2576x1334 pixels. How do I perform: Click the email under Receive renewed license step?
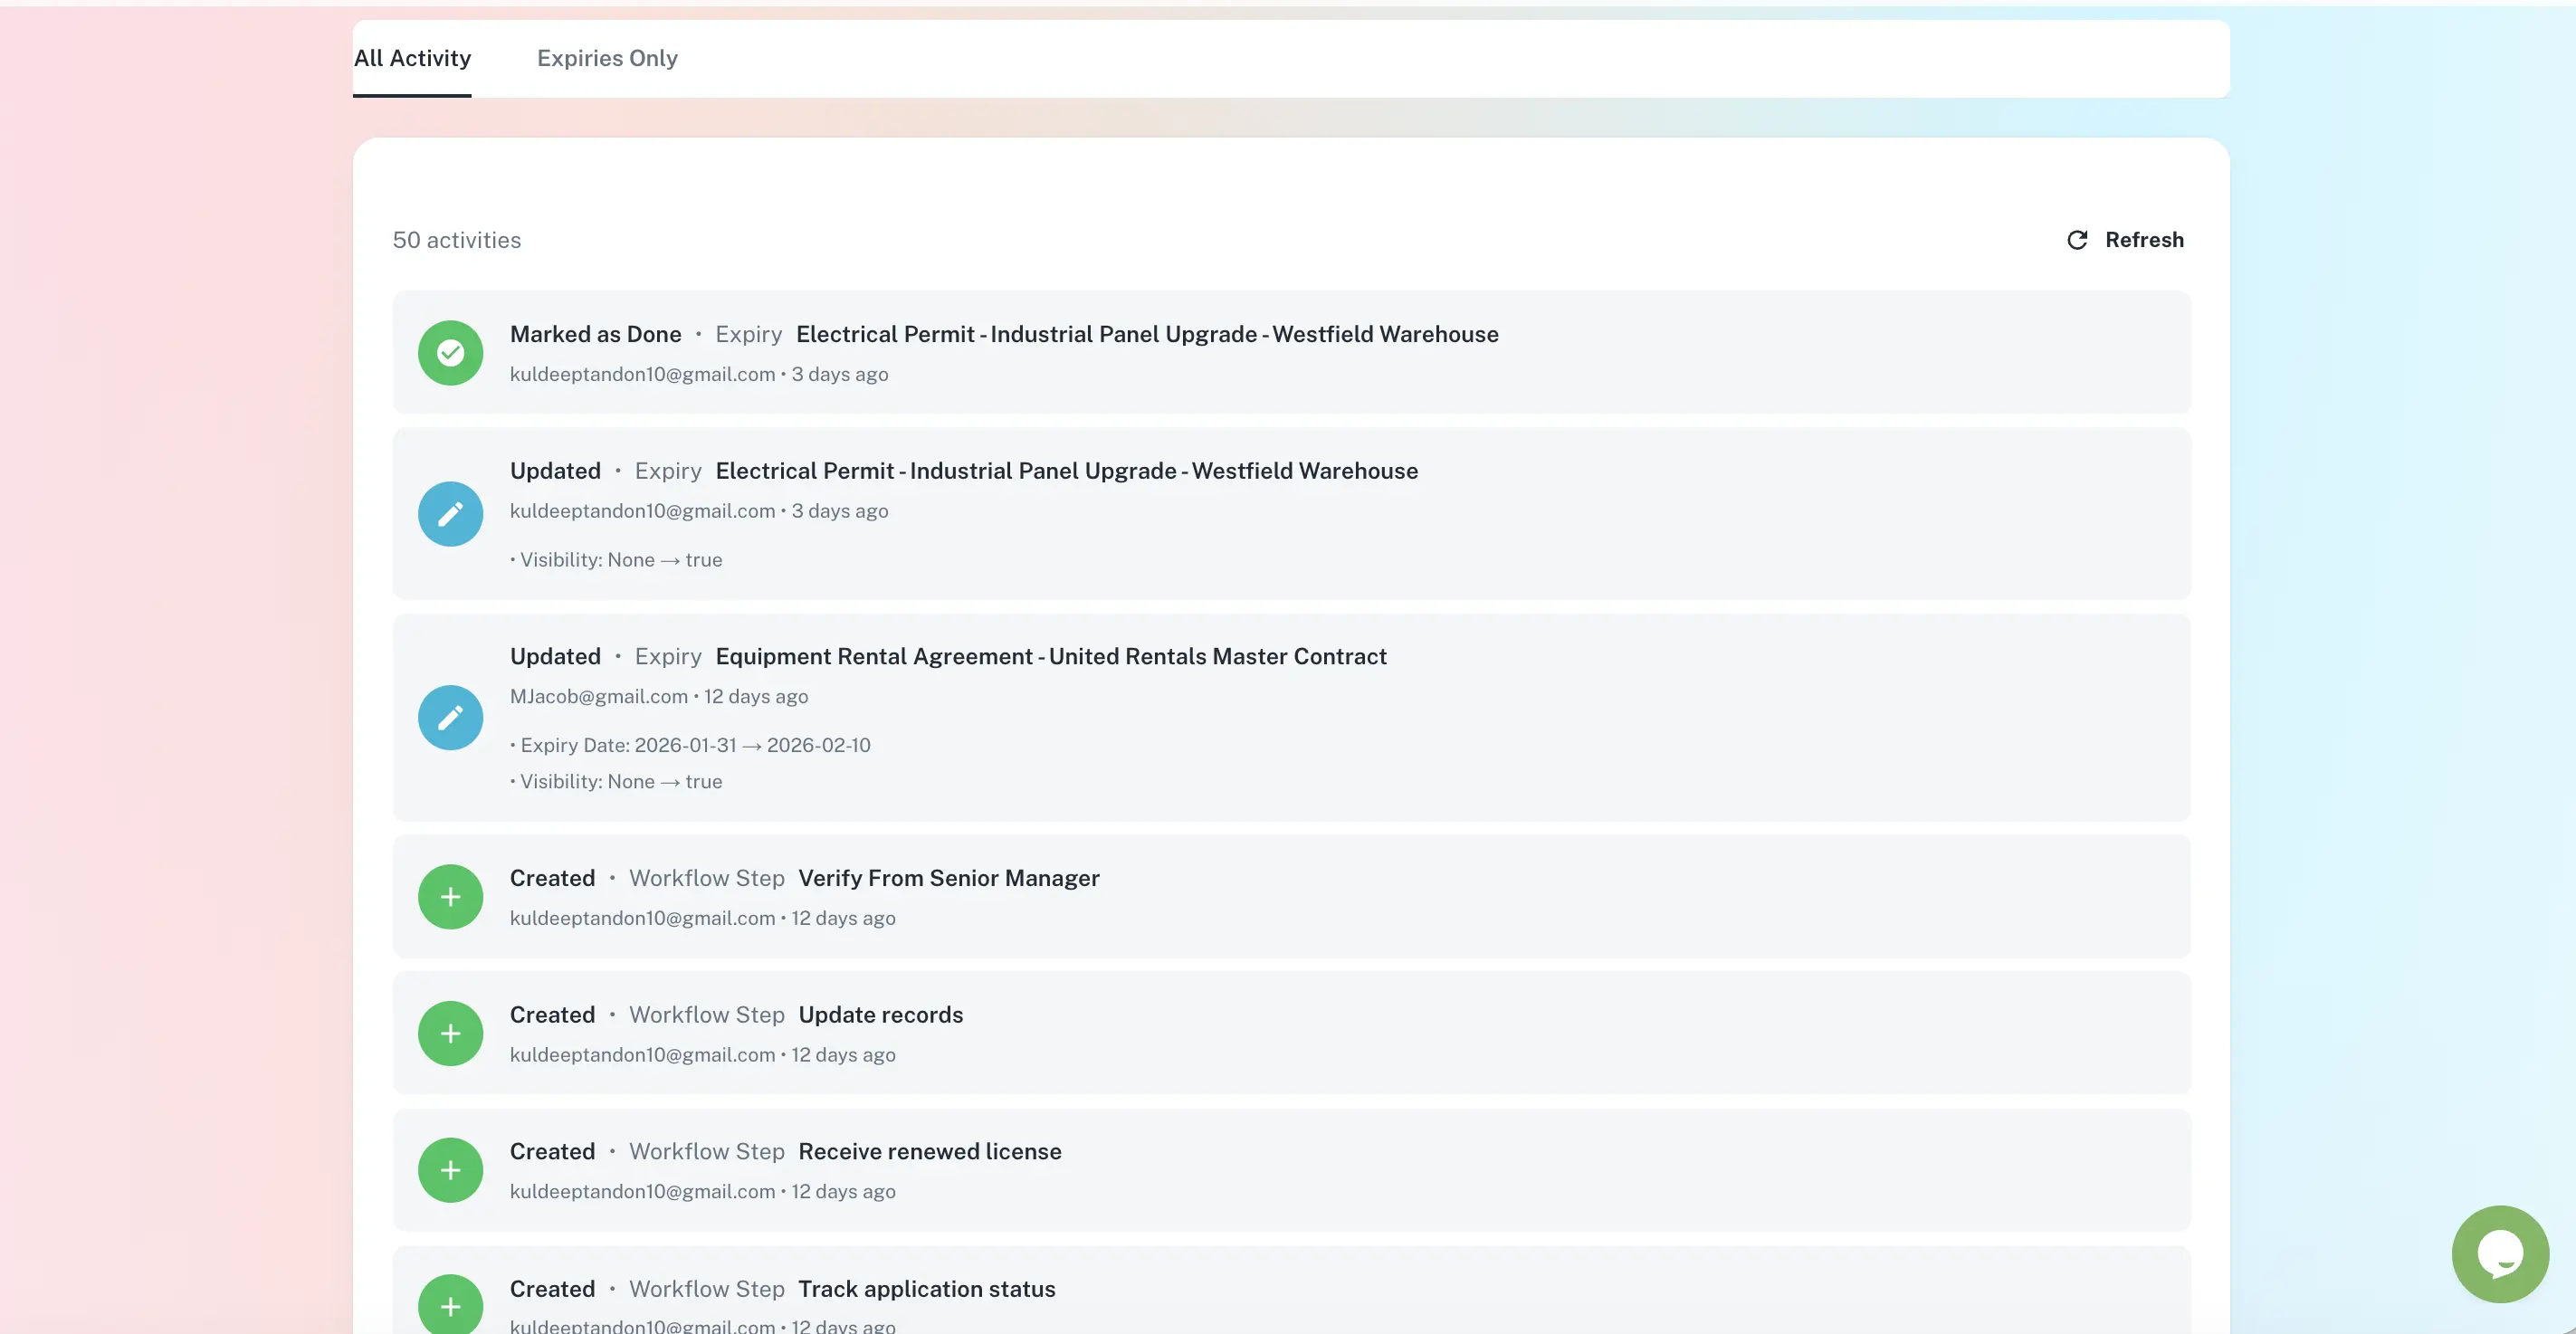point(643,1192)
